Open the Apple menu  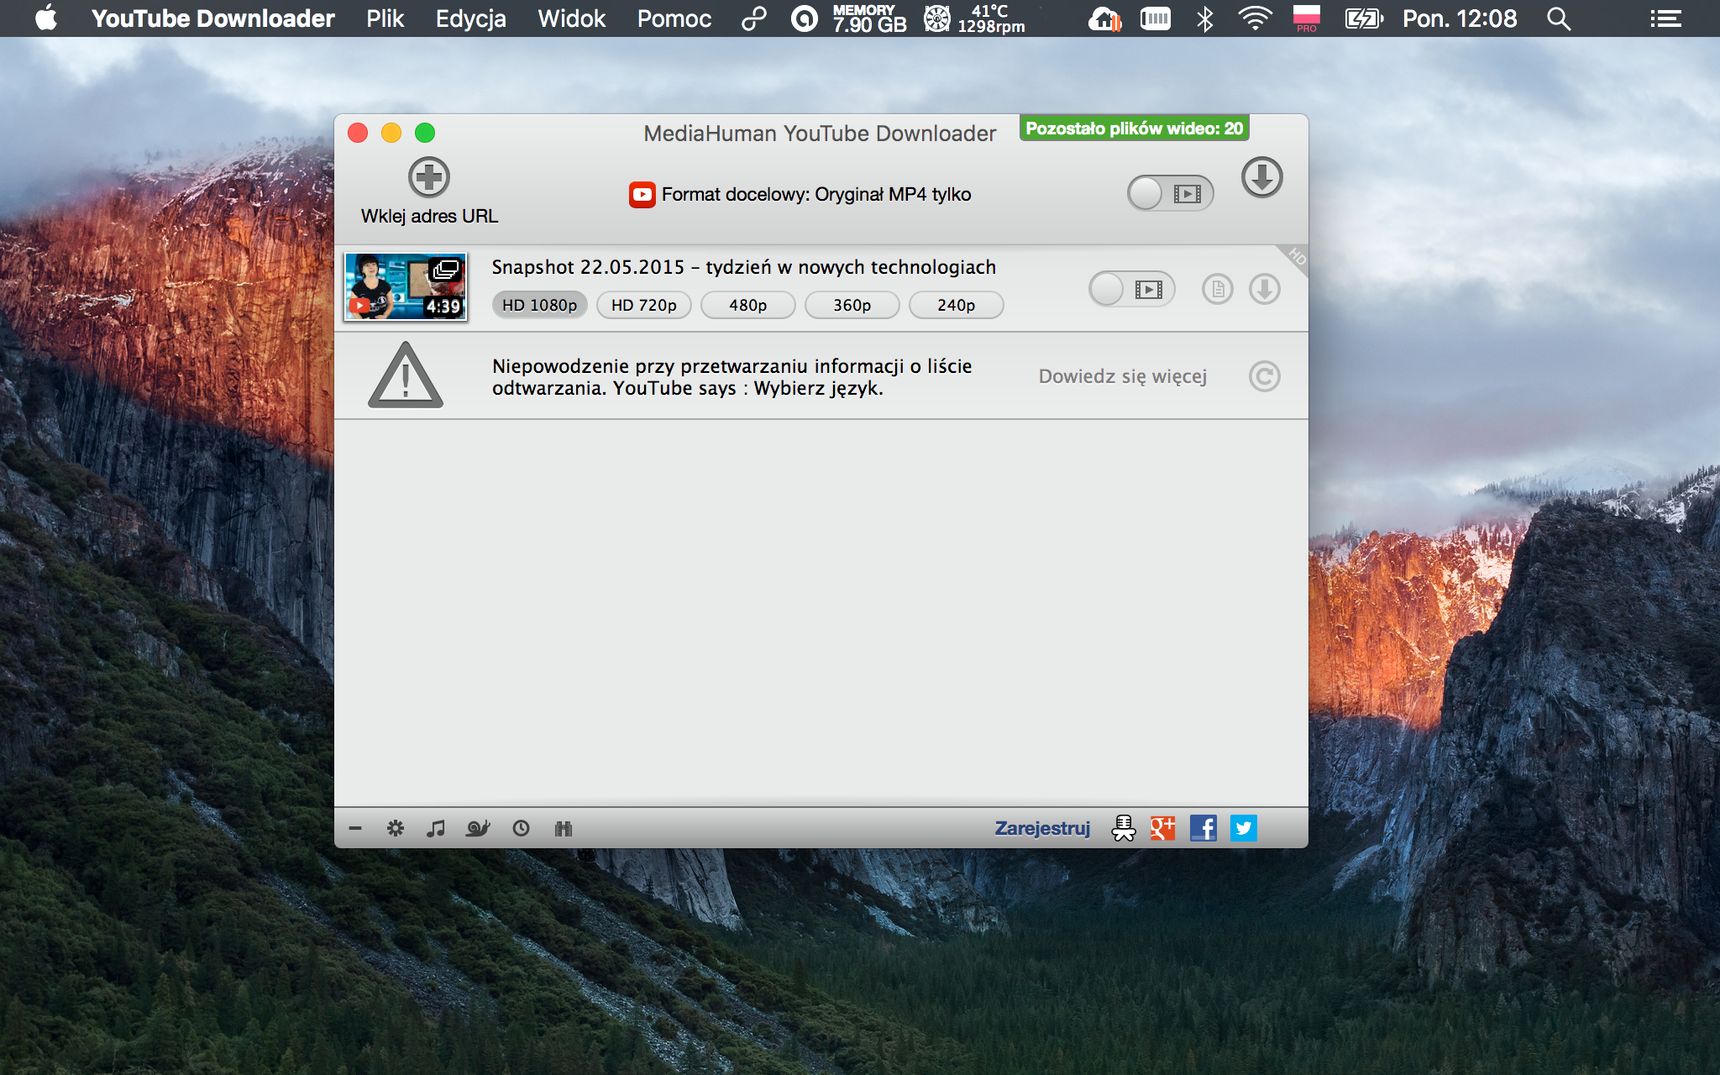(x=46, y=18)
